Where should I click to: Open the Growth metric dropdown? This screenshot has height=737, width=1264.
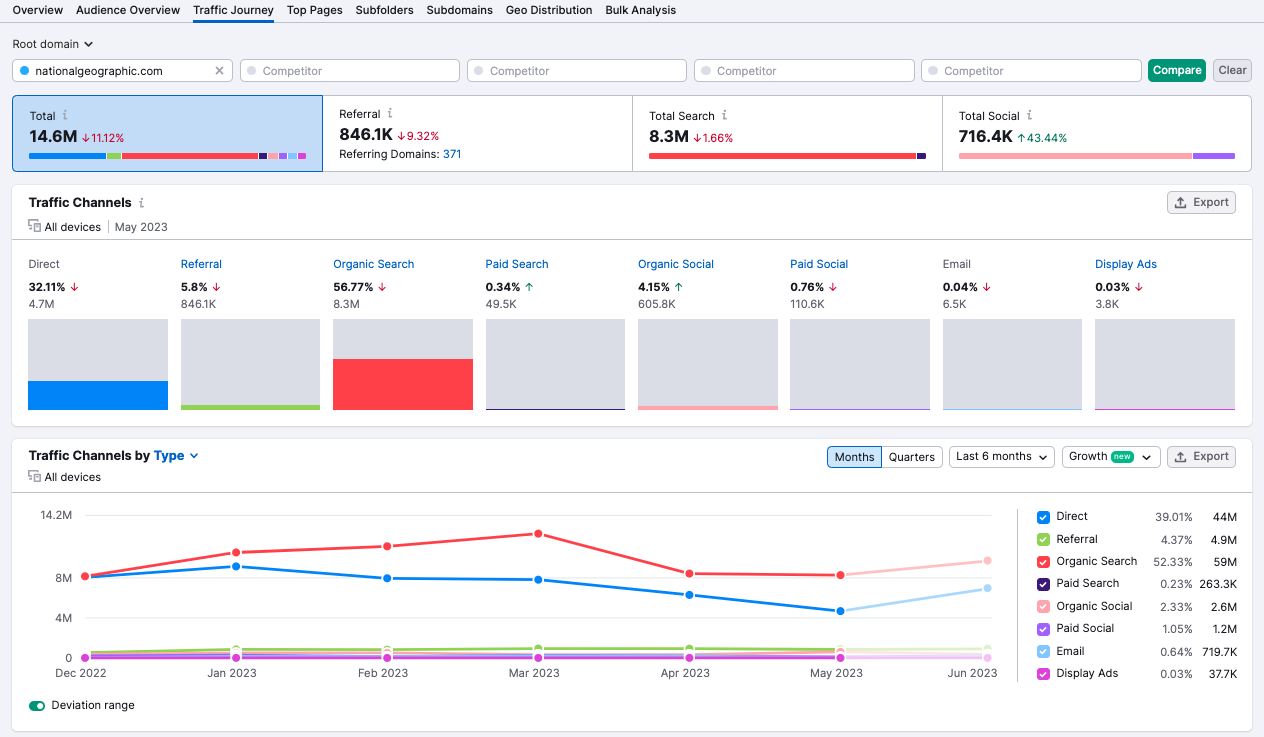coord(1110,456)
